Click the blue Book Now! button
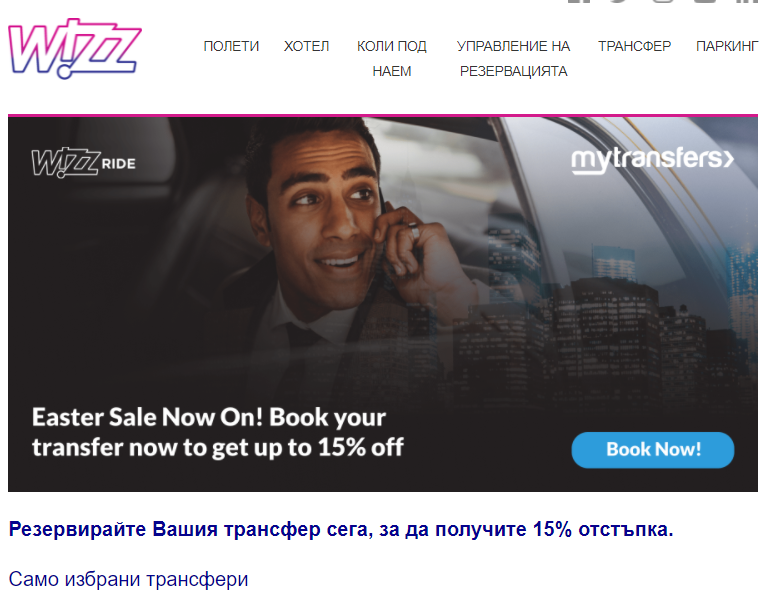This screenshot has height=597, width=766. [653, 449]
